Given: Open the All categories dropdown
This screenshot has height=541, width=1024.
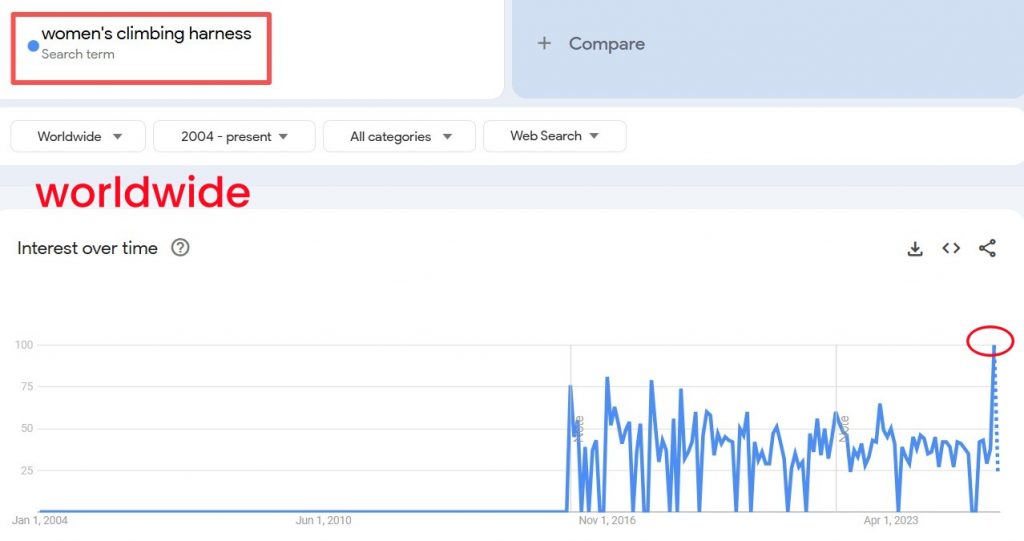Looking at the screenshot, I should pos(400,137).
